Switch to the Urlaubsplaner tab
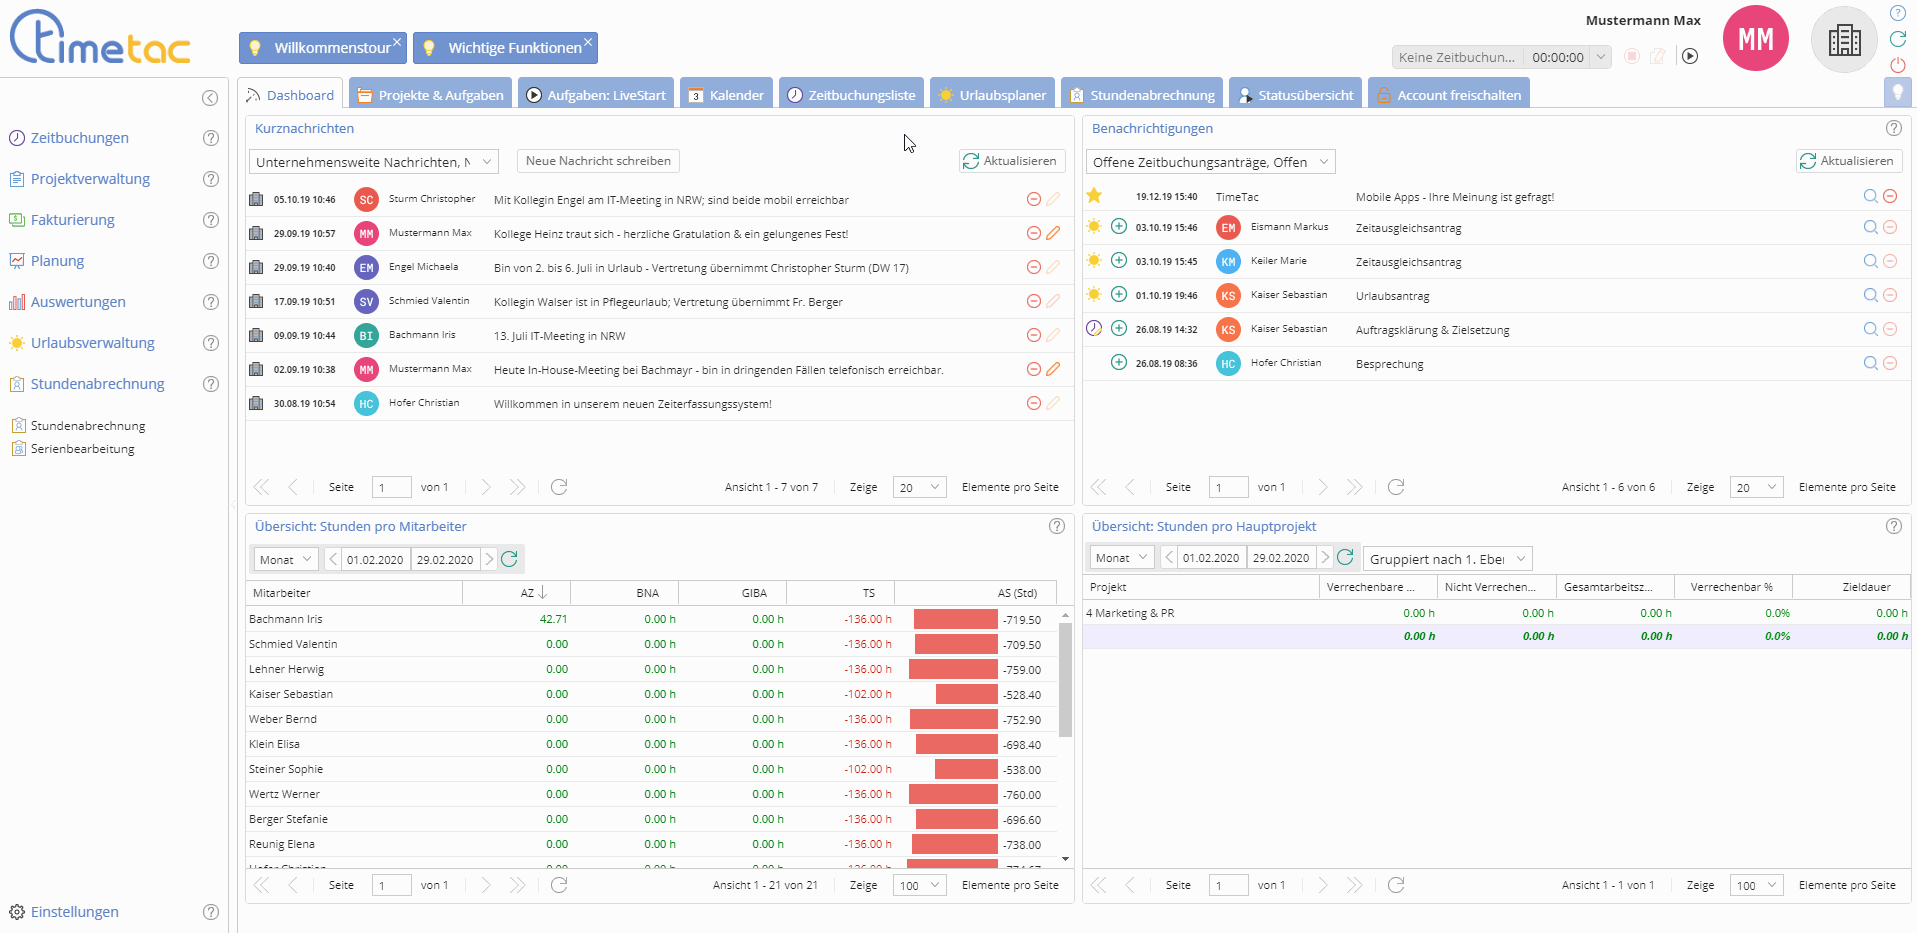Screen dimensions: 1917x933 pos(992,95)
